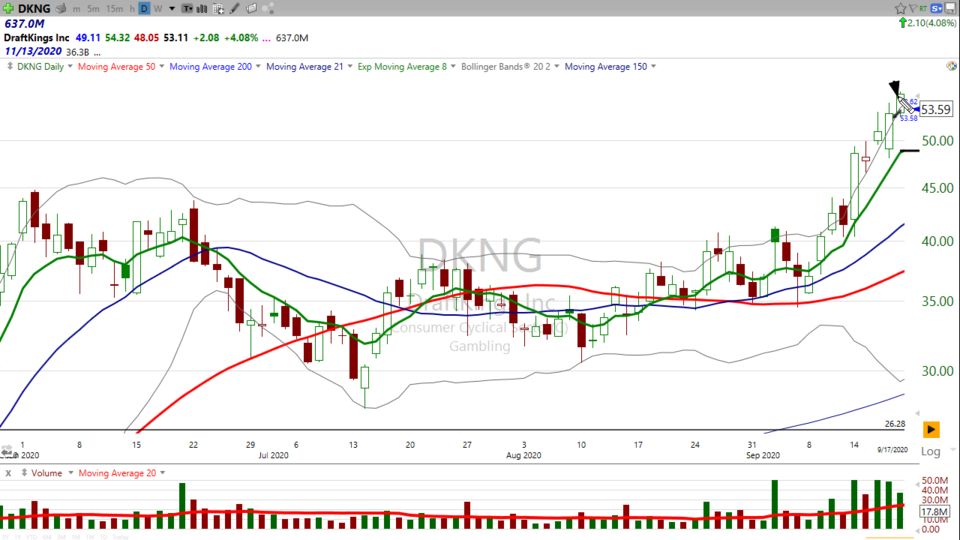Select the hourly 'h' time frame
This screenshot has height=540, width=960.
132,9
